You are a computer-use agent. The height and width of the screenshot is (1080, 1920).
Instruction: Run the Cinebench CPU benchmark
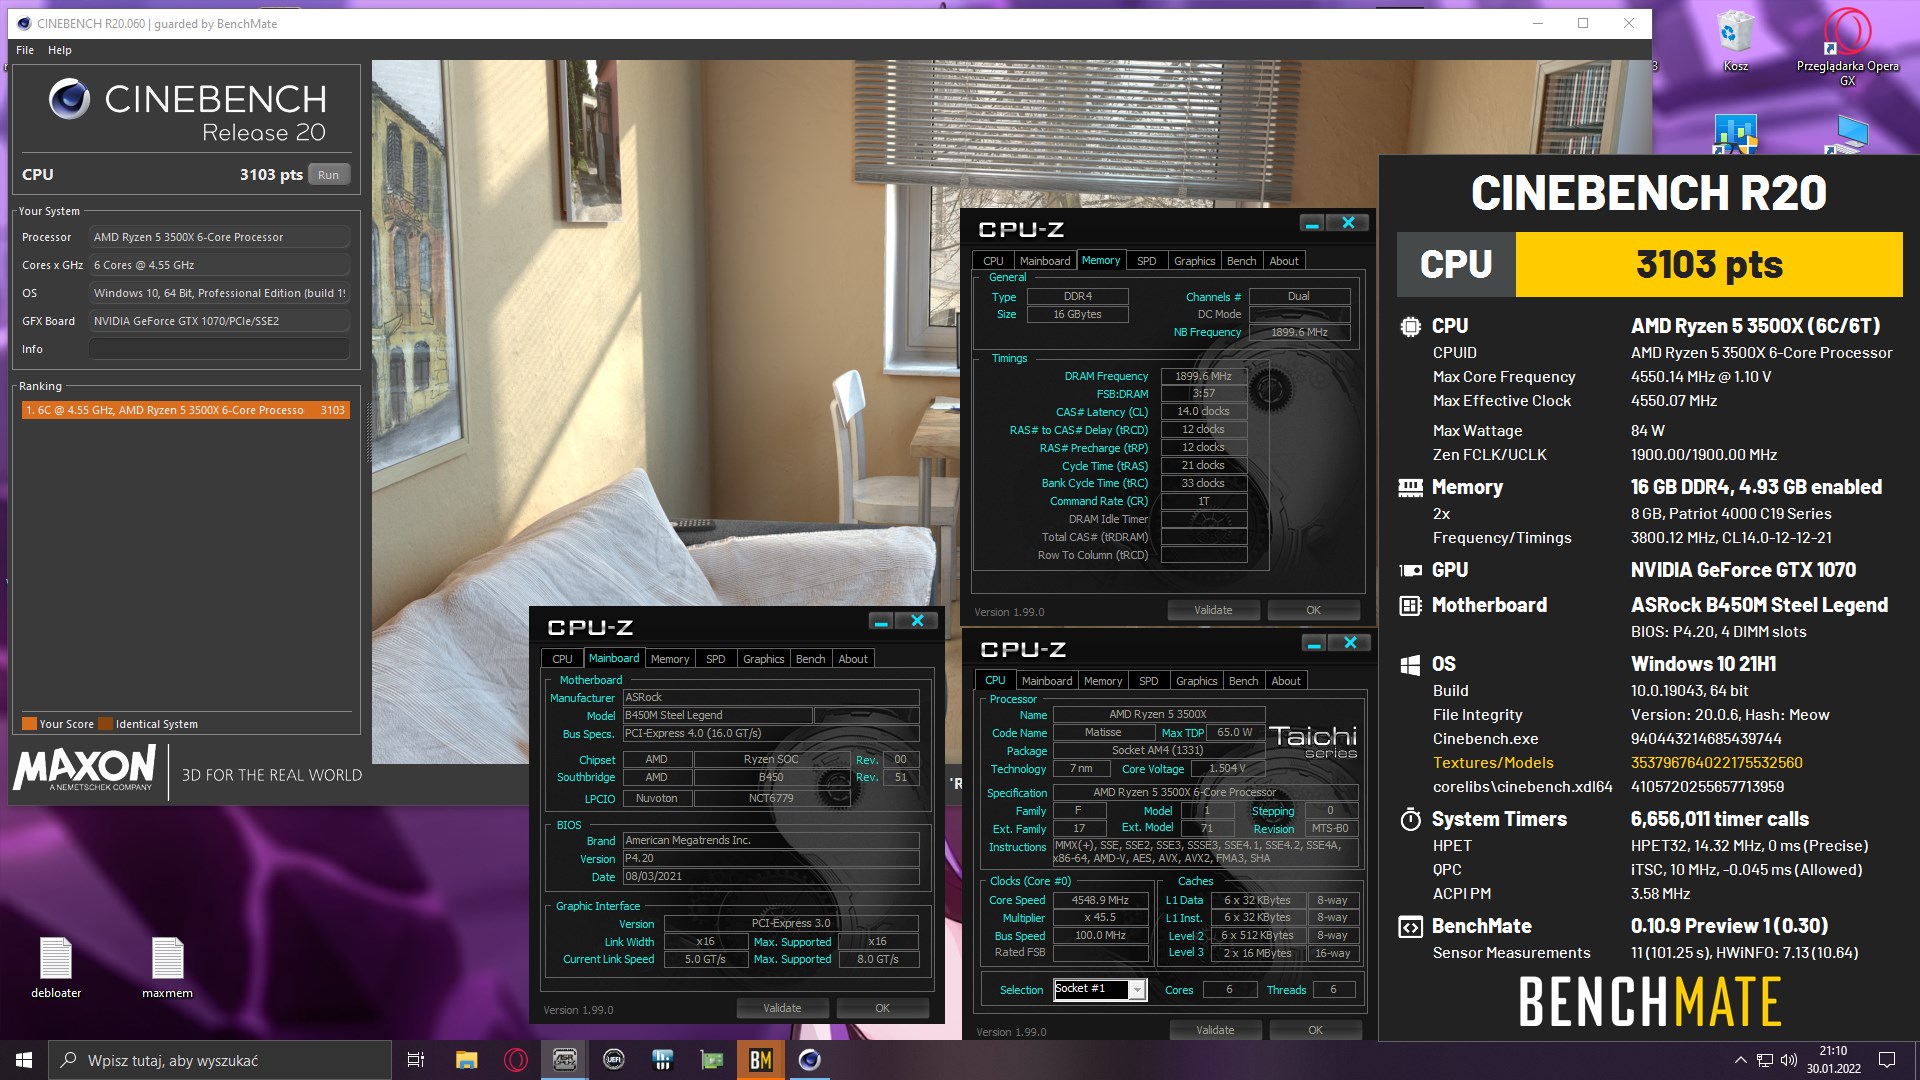328,175
